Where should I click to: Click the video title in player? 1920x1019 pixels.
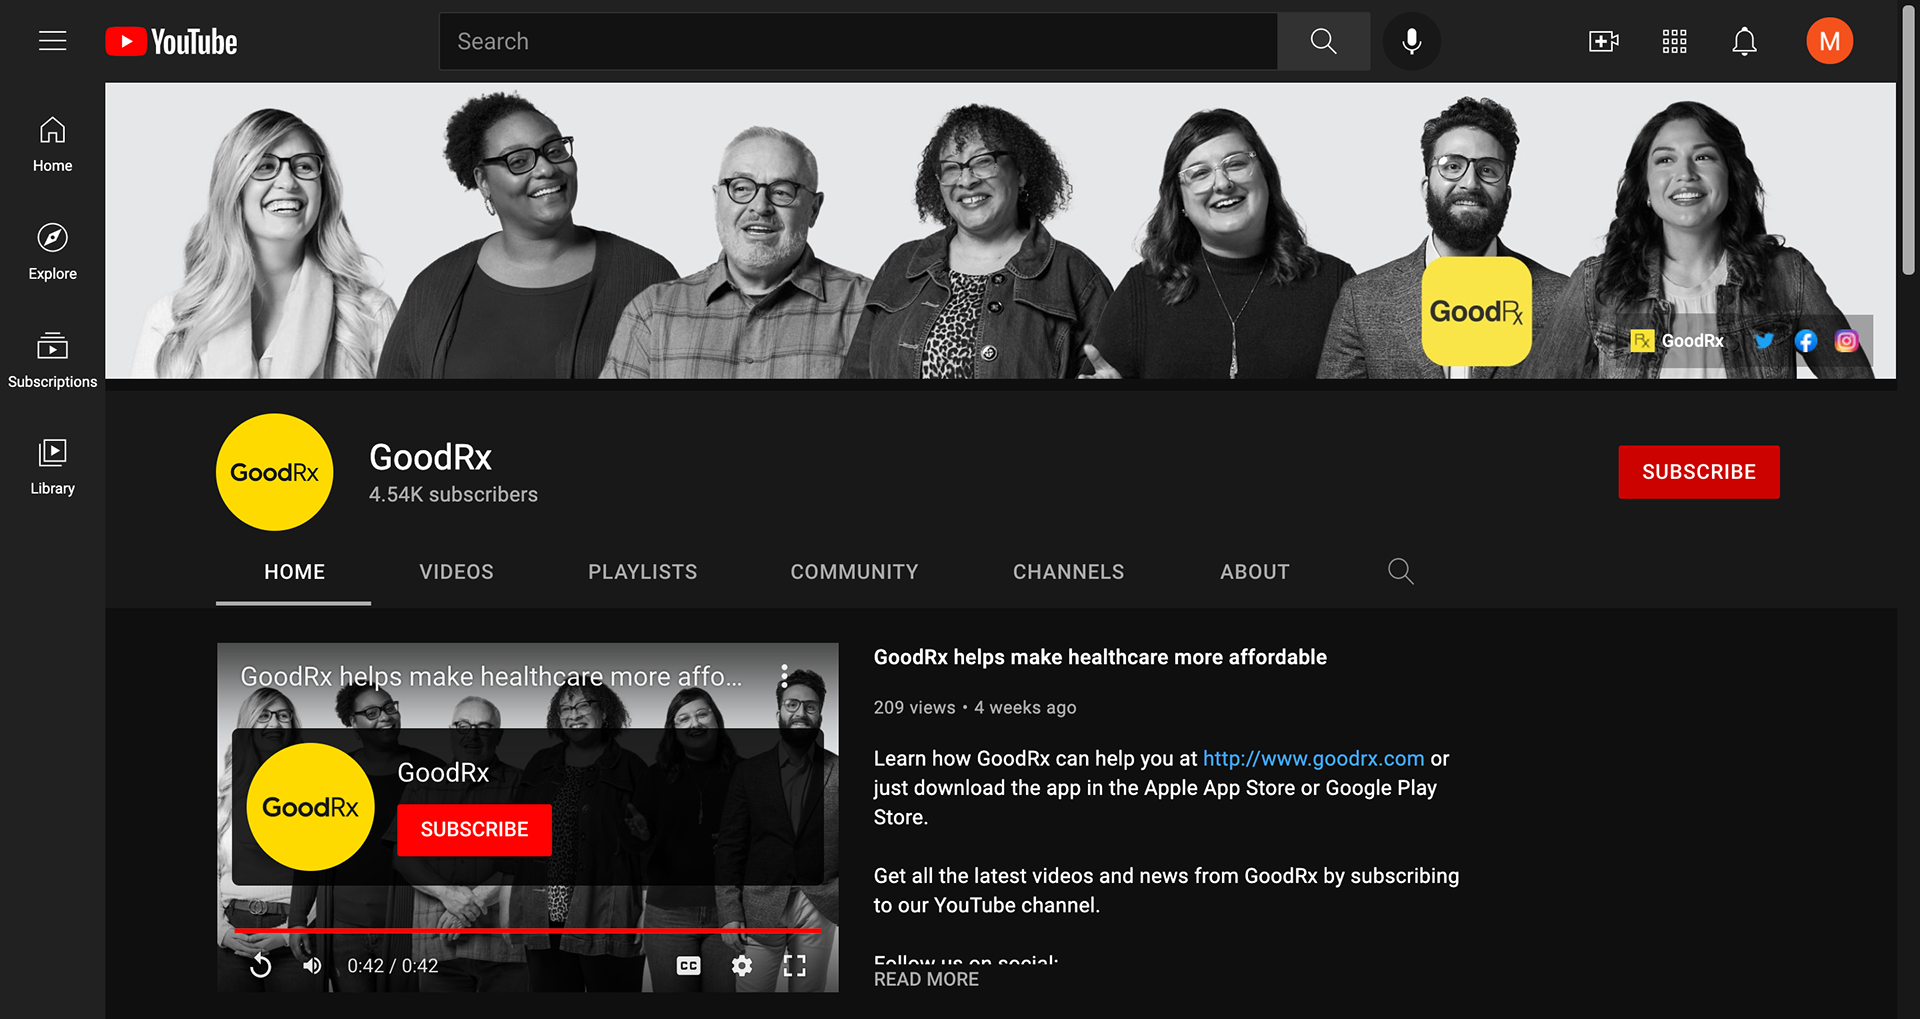coord(491,676)
